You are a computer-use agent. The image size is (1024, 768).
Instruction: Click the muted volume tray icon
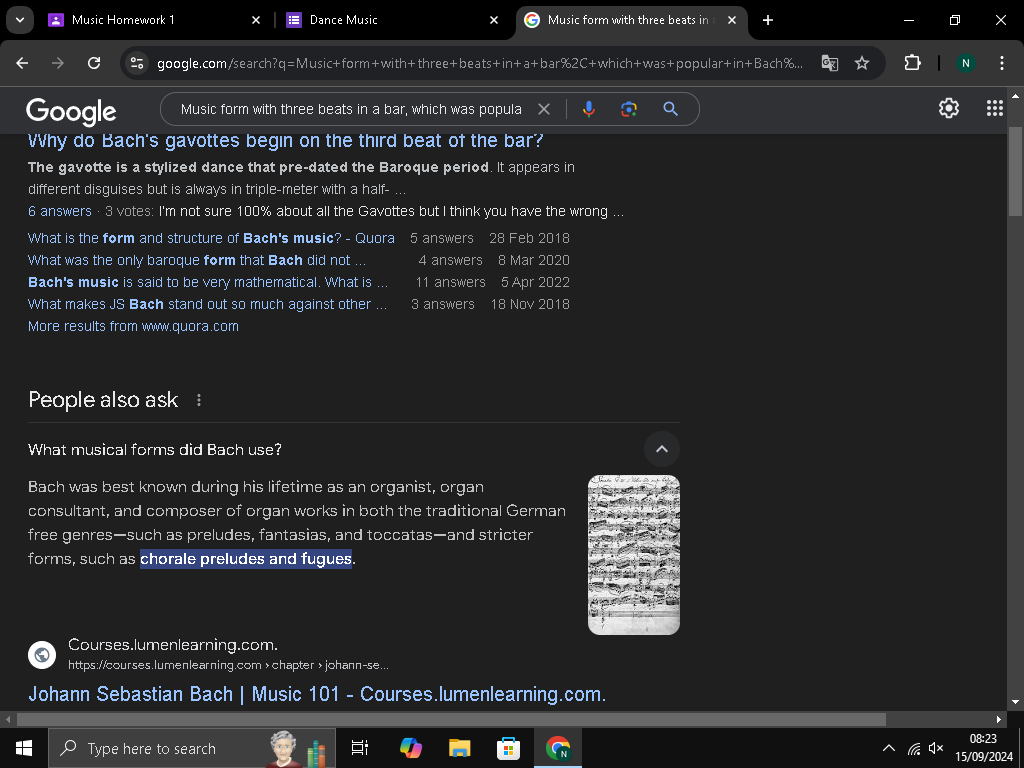(x=936, y=748)
